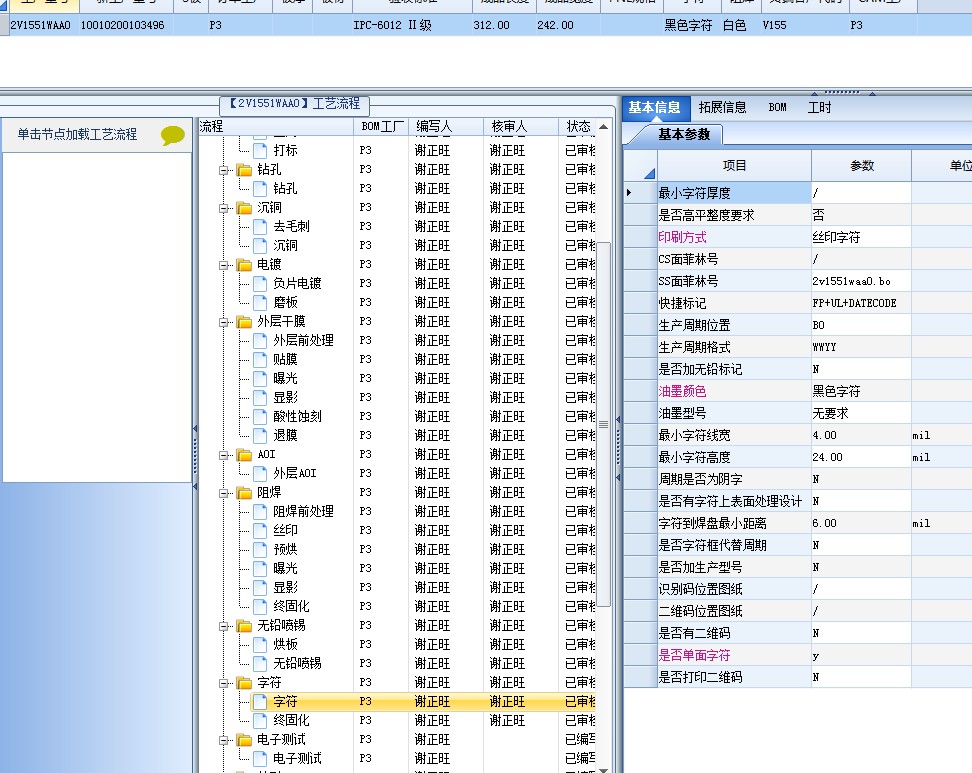972x773 pixels.
Task: Collapse the AOI process group
Action: click(x=224, y=455)
